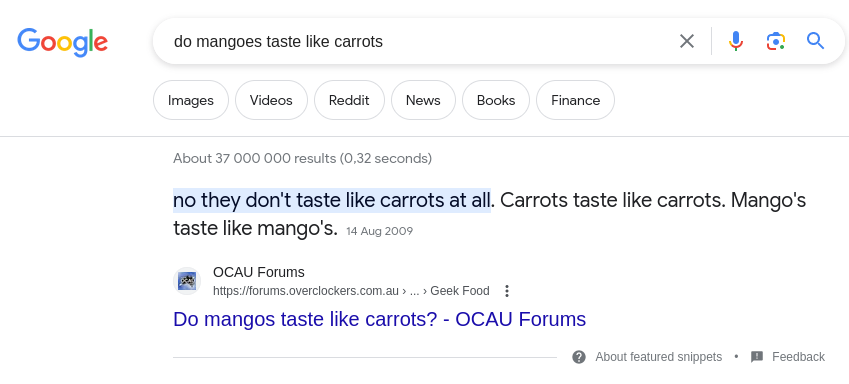The height and width of the screenshot is (384, 849).
Task: Switch to the Videos filter tab
Action: point(271,100)
